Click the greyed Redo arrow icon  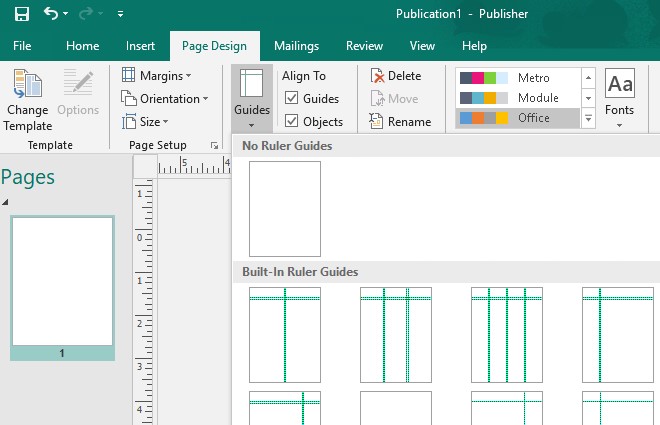click(85, 13)
